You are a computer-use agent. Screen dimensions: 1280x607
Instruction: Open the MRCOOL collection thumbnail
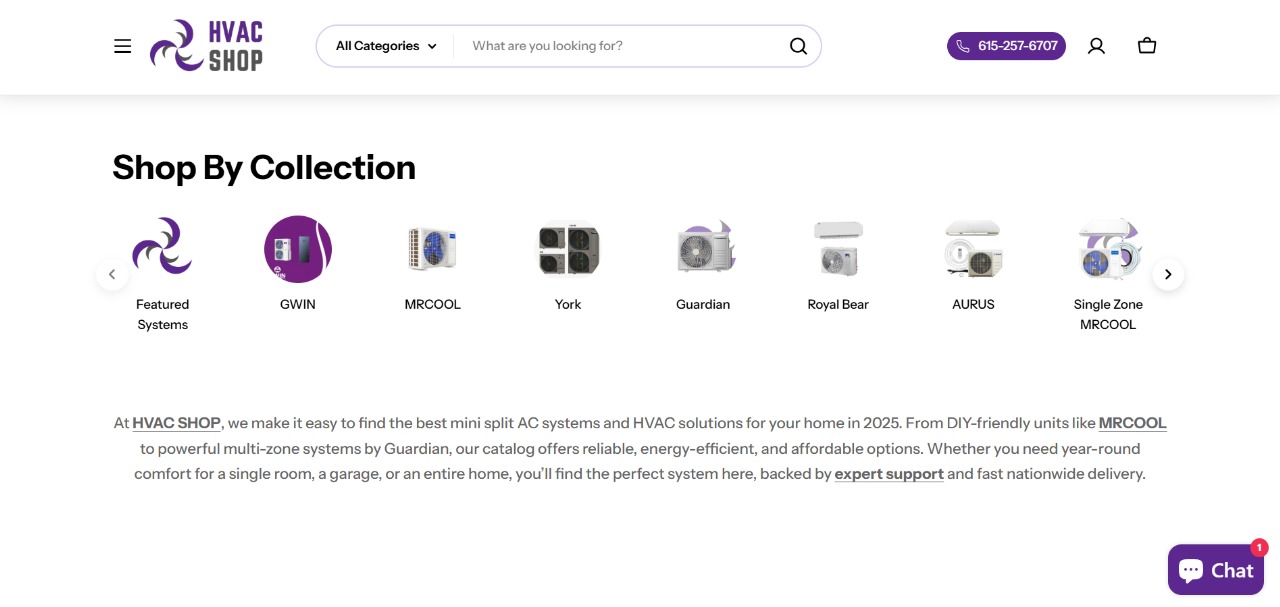[433, 249]
